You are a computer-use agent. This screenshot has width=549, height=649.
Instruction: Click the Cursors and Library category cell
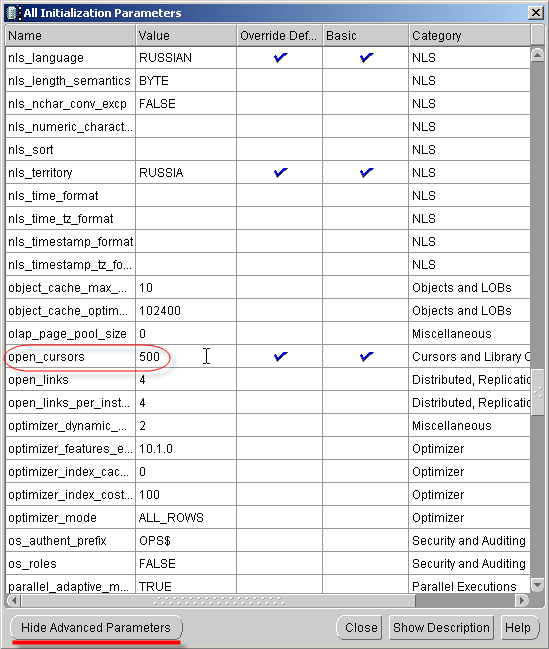coord(471,356)
